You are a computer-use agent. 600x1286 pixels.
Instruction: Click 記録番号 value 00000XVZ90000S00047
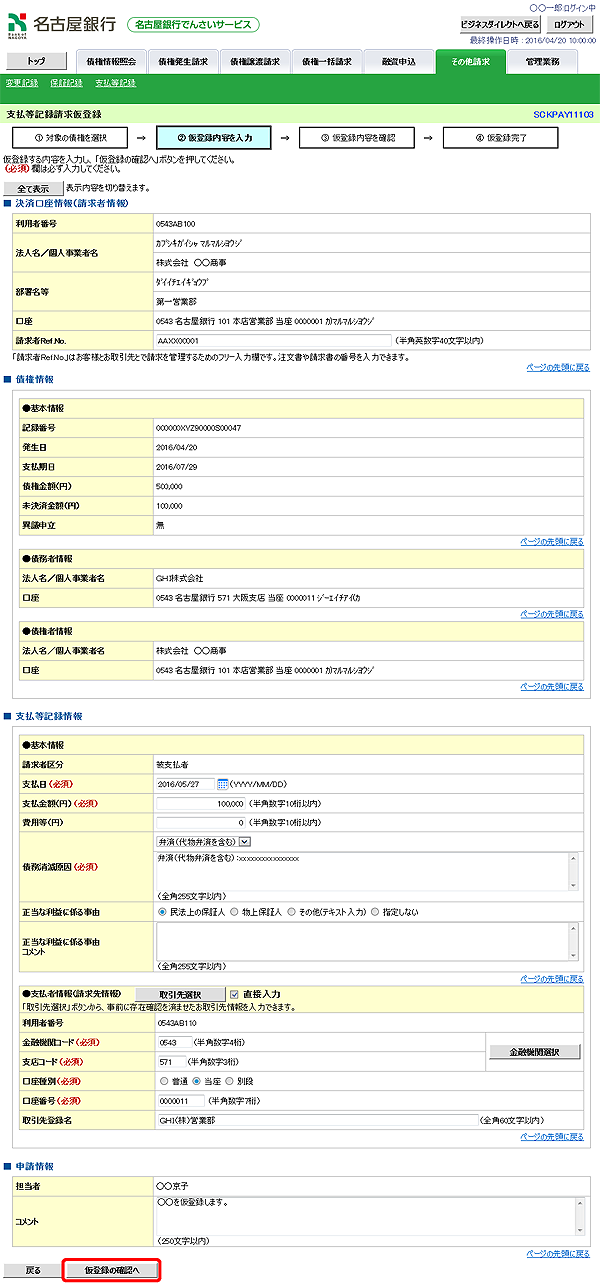tap(198, 427)
